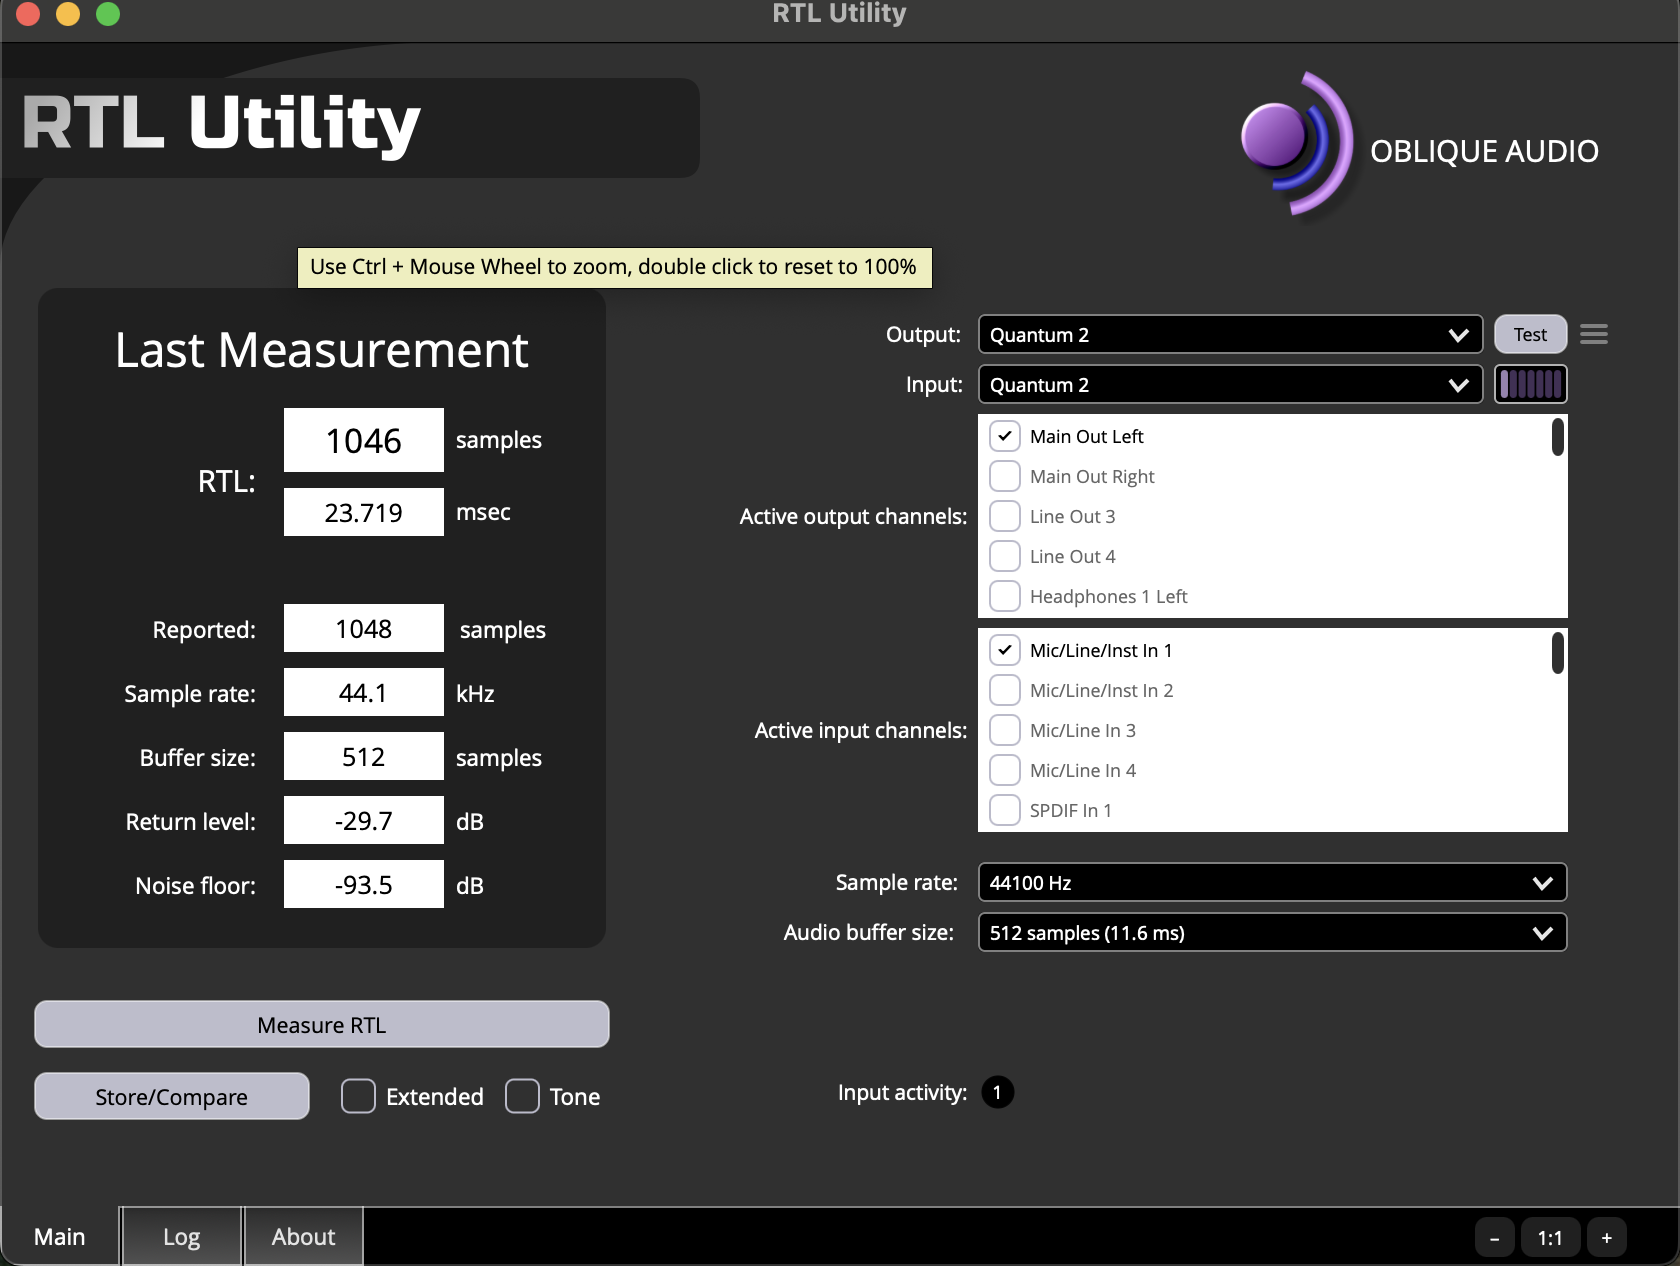Enable the Extended measurement checkbox
The width and height of the screenshot is (1680, 1266).
pos(358,1096)
